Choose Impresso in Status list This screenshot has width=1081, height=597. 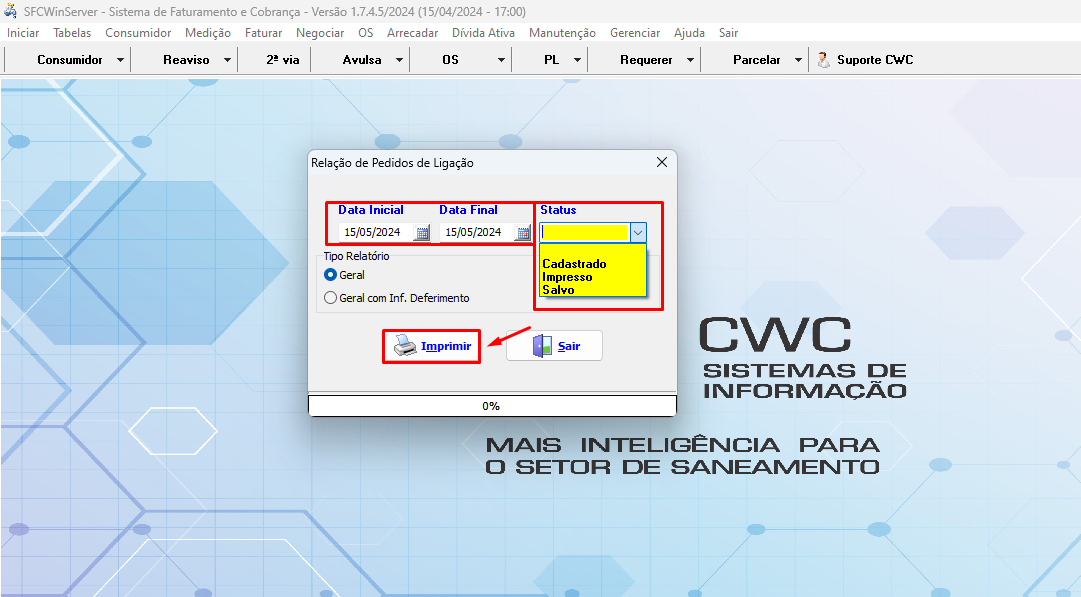[567, 277]
